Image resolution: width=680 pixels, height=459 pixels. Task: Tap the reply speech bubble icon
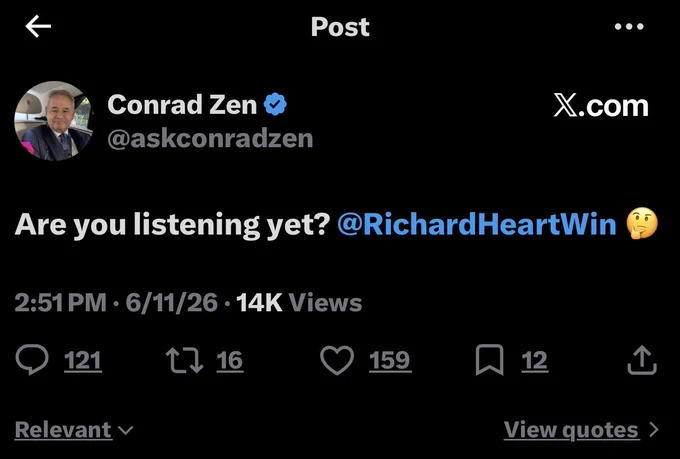point(32,360)
